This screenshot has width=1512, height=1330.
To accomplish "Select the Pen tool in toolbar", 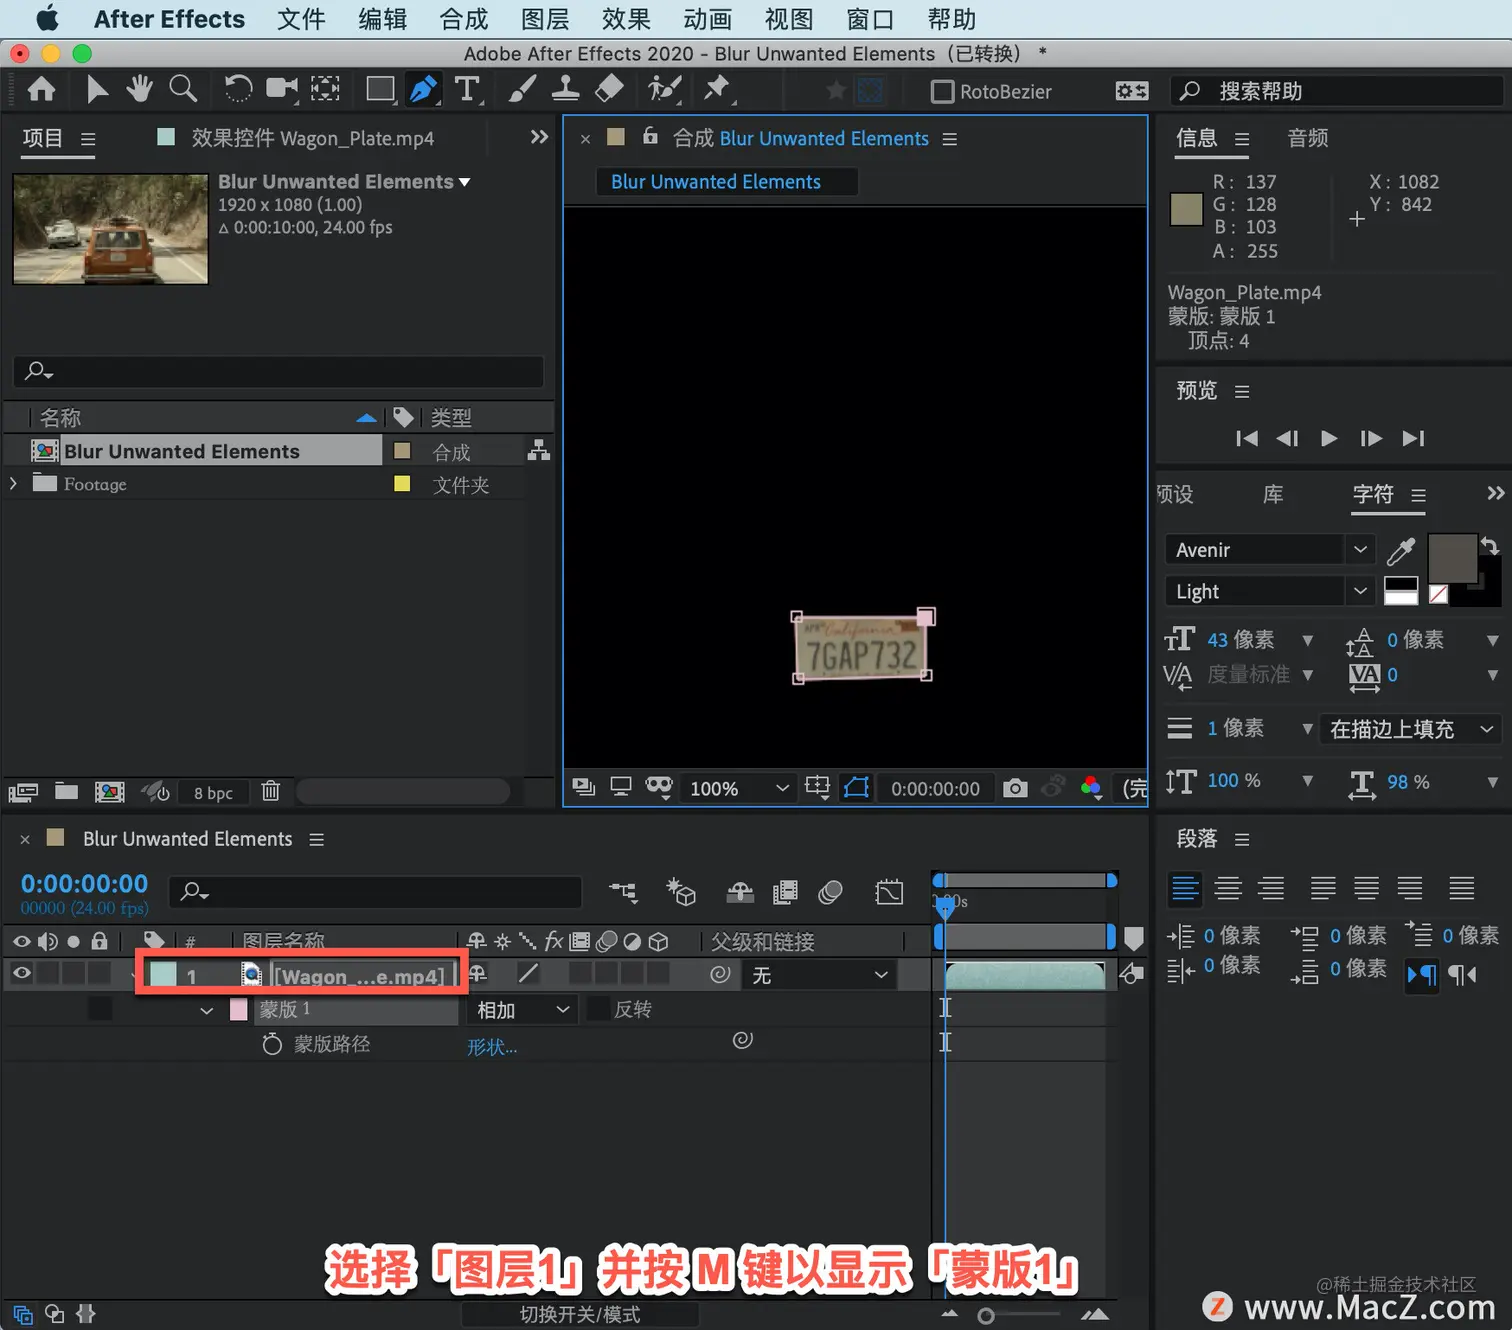I will (423, 90).
